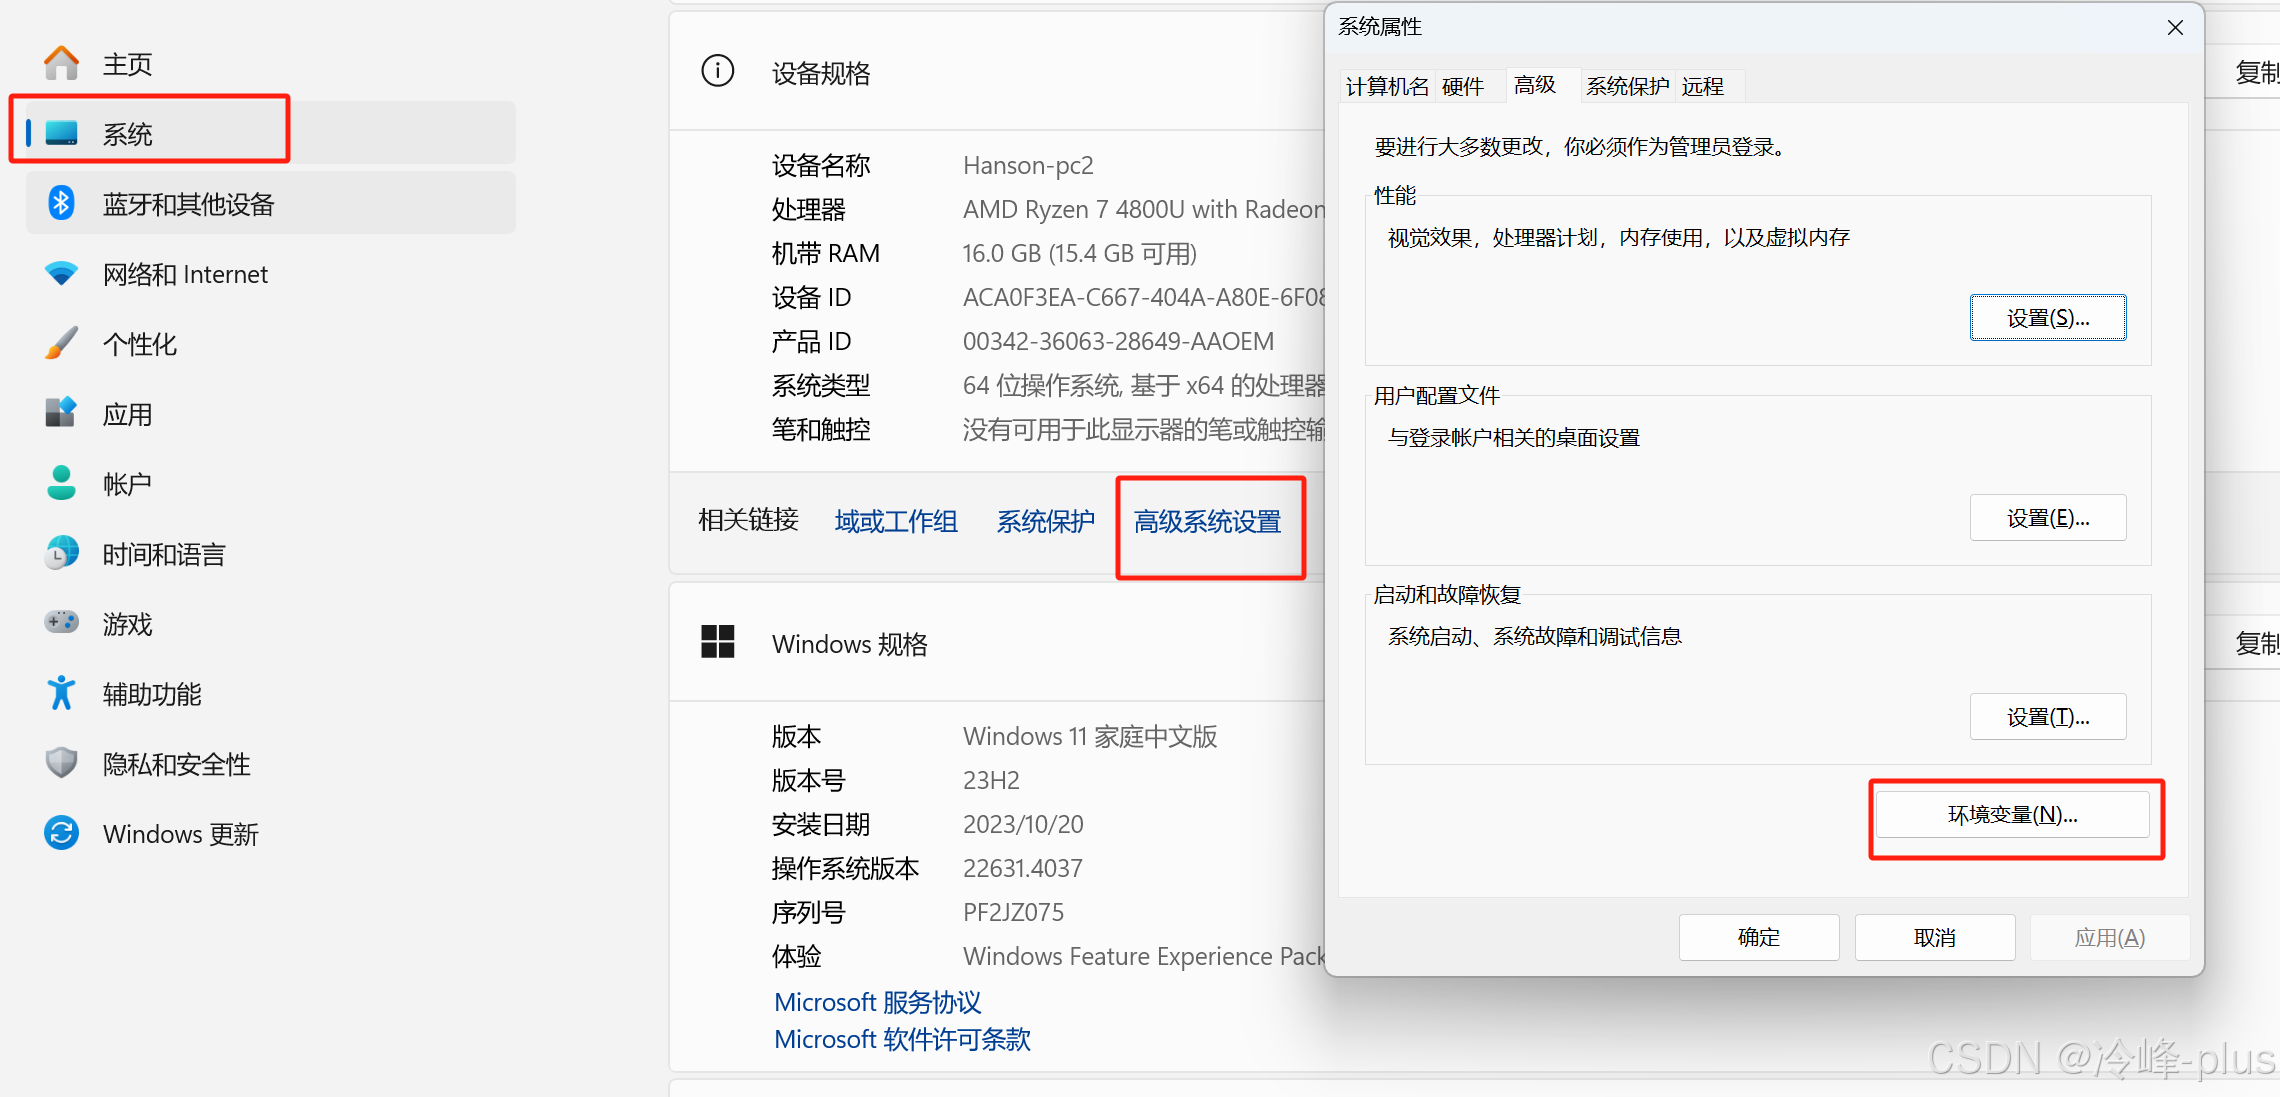Open 应用 settings page
Viewport: 2280px width, 1097px height.
270,414
